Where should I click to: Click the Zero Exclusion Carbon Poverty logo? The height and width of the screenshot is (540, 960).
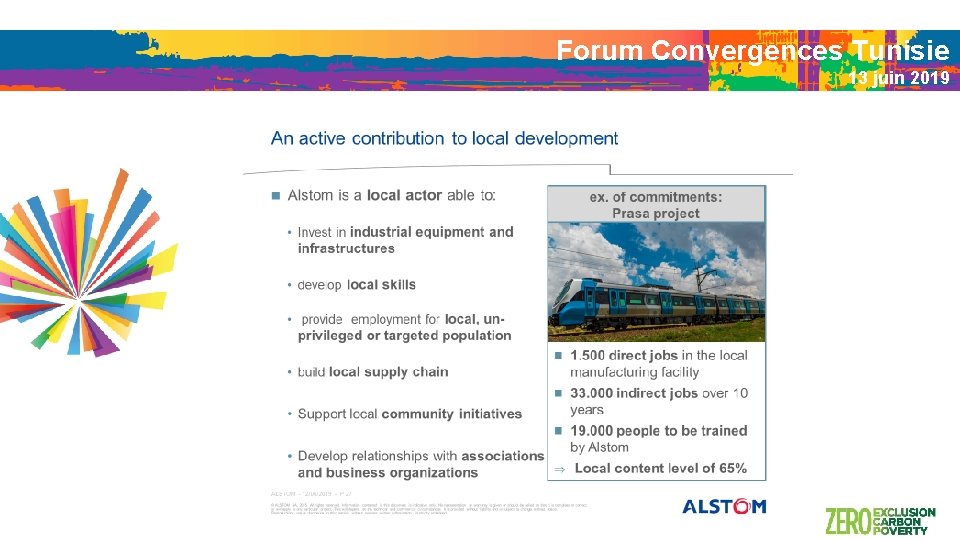[x=880, y=521]
